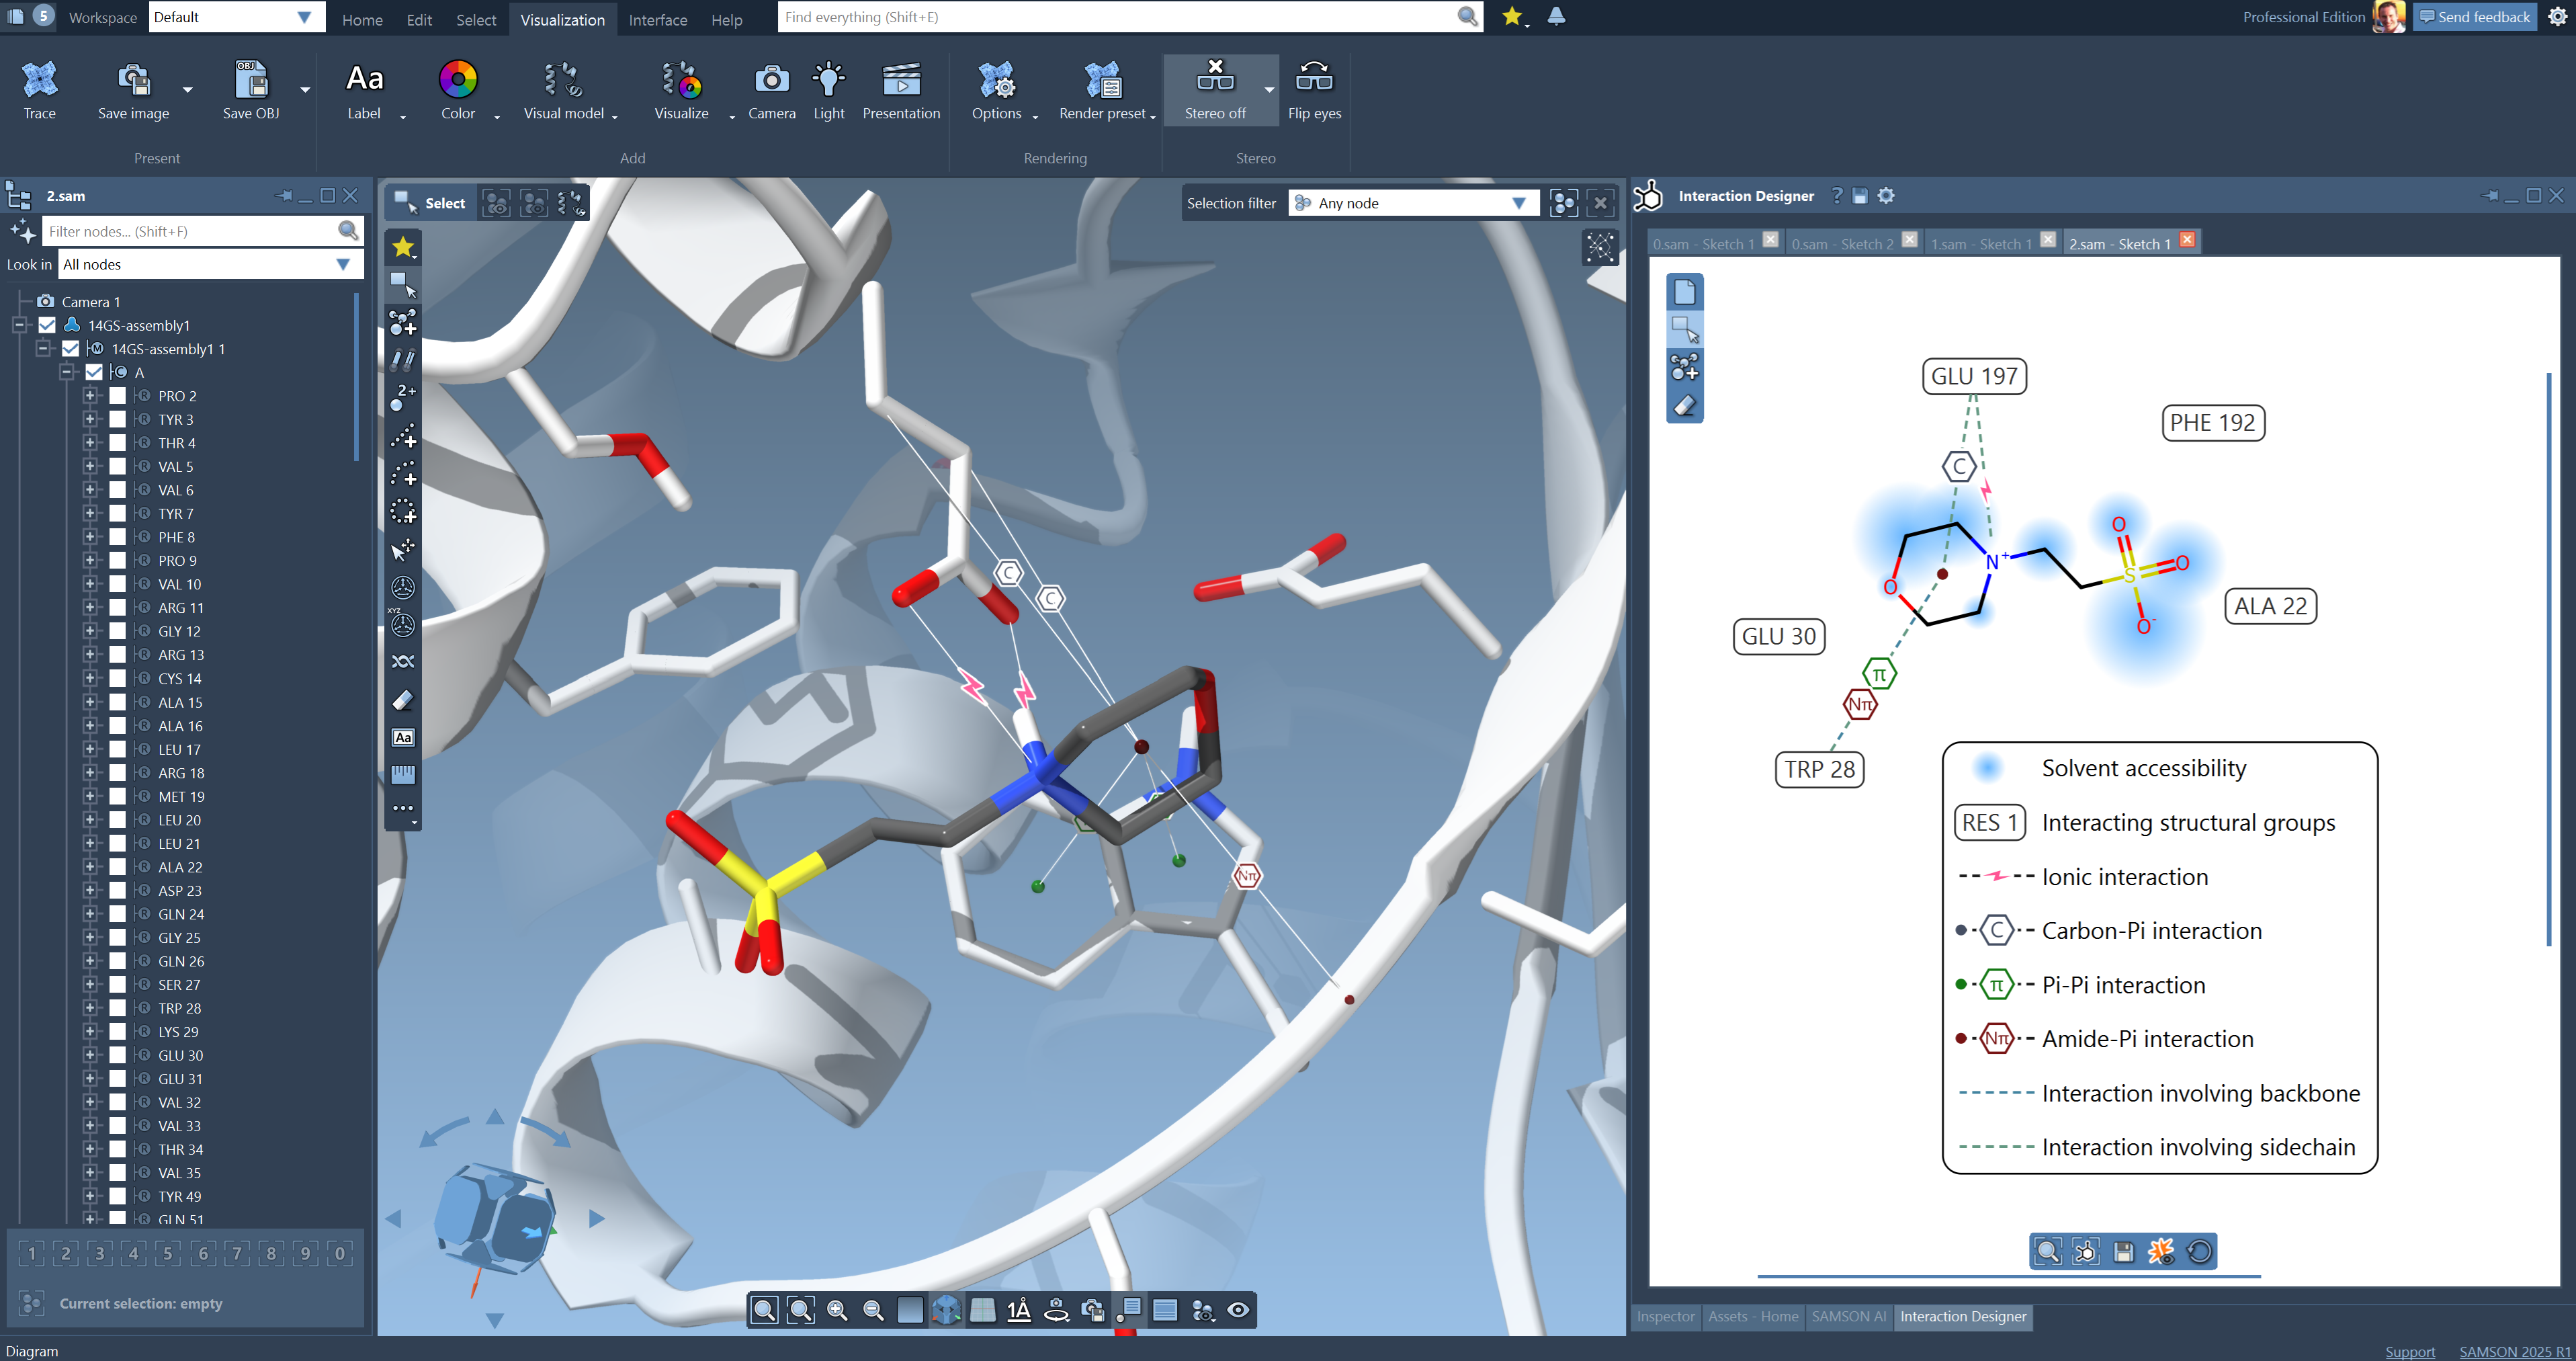Open the Interface menu
This screenshot has height=1361, width=2576.
coord(657,20)
